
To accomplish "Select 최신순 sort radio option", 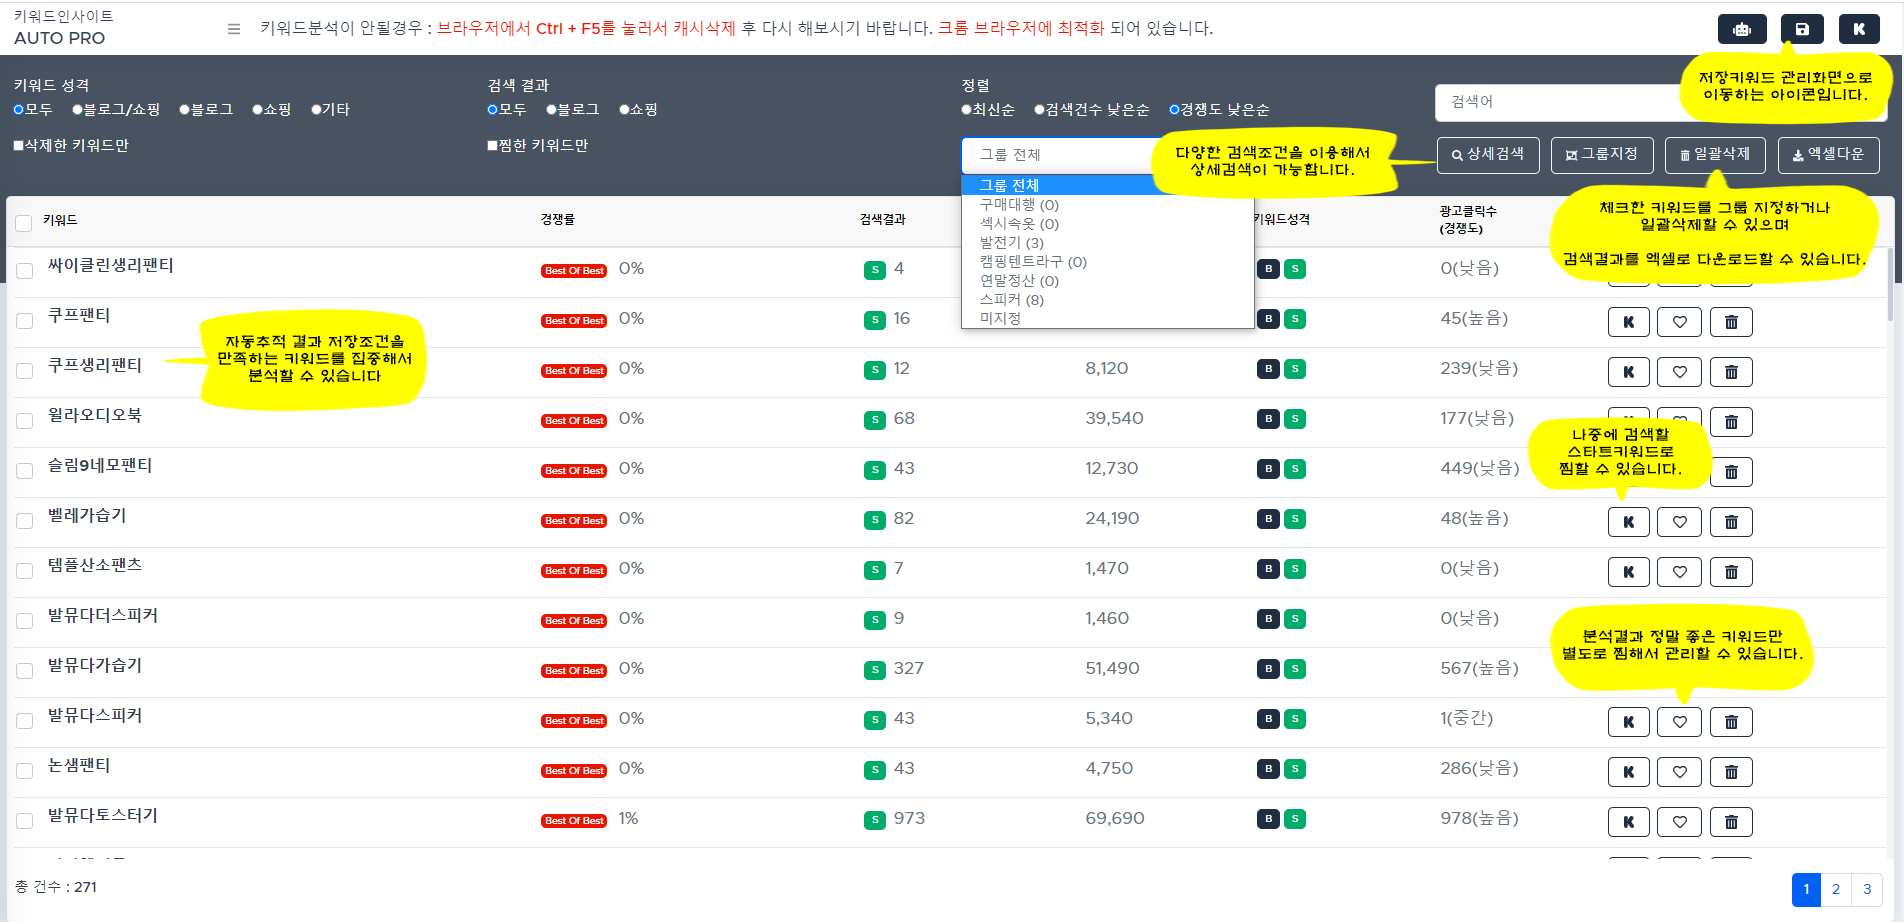I will tap(967, 110).
